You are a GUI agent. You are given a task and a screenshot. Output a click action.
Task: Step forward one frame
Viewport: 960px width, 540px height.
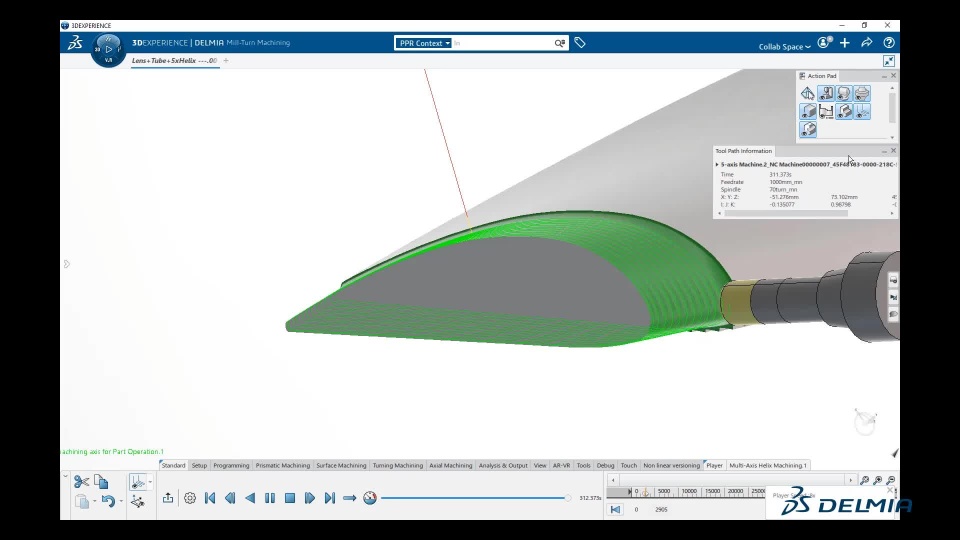pos(310,498)
